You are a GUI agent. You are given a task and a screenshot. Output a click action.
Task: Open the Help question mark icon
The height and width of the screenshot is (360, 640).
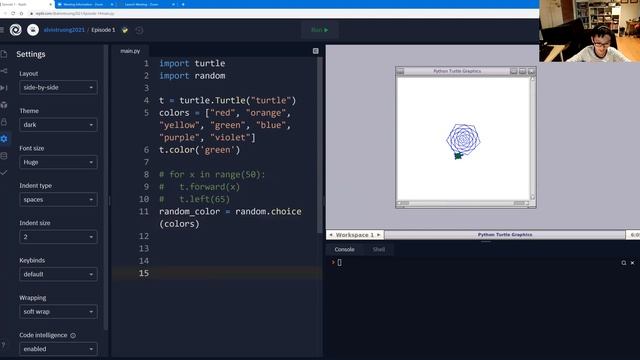point(3,345)
